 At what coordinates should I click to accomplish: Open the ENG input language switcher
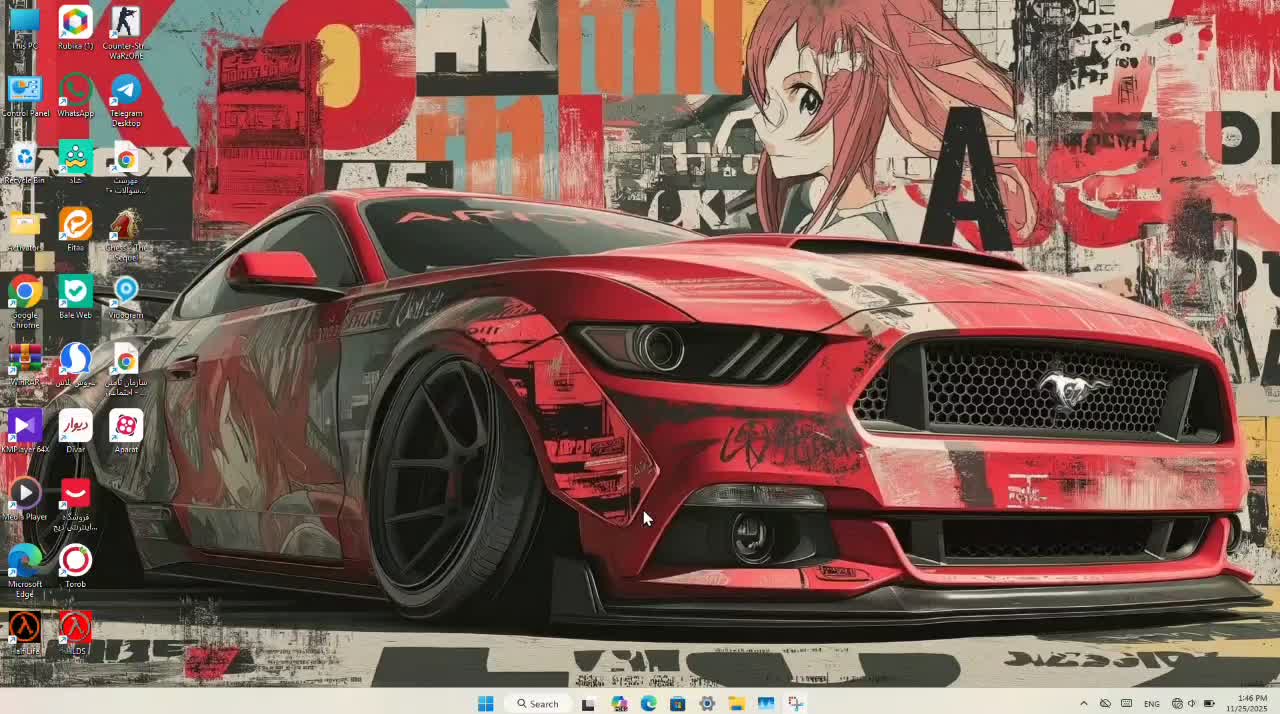pyautogui.click(x=1152, y=704)
